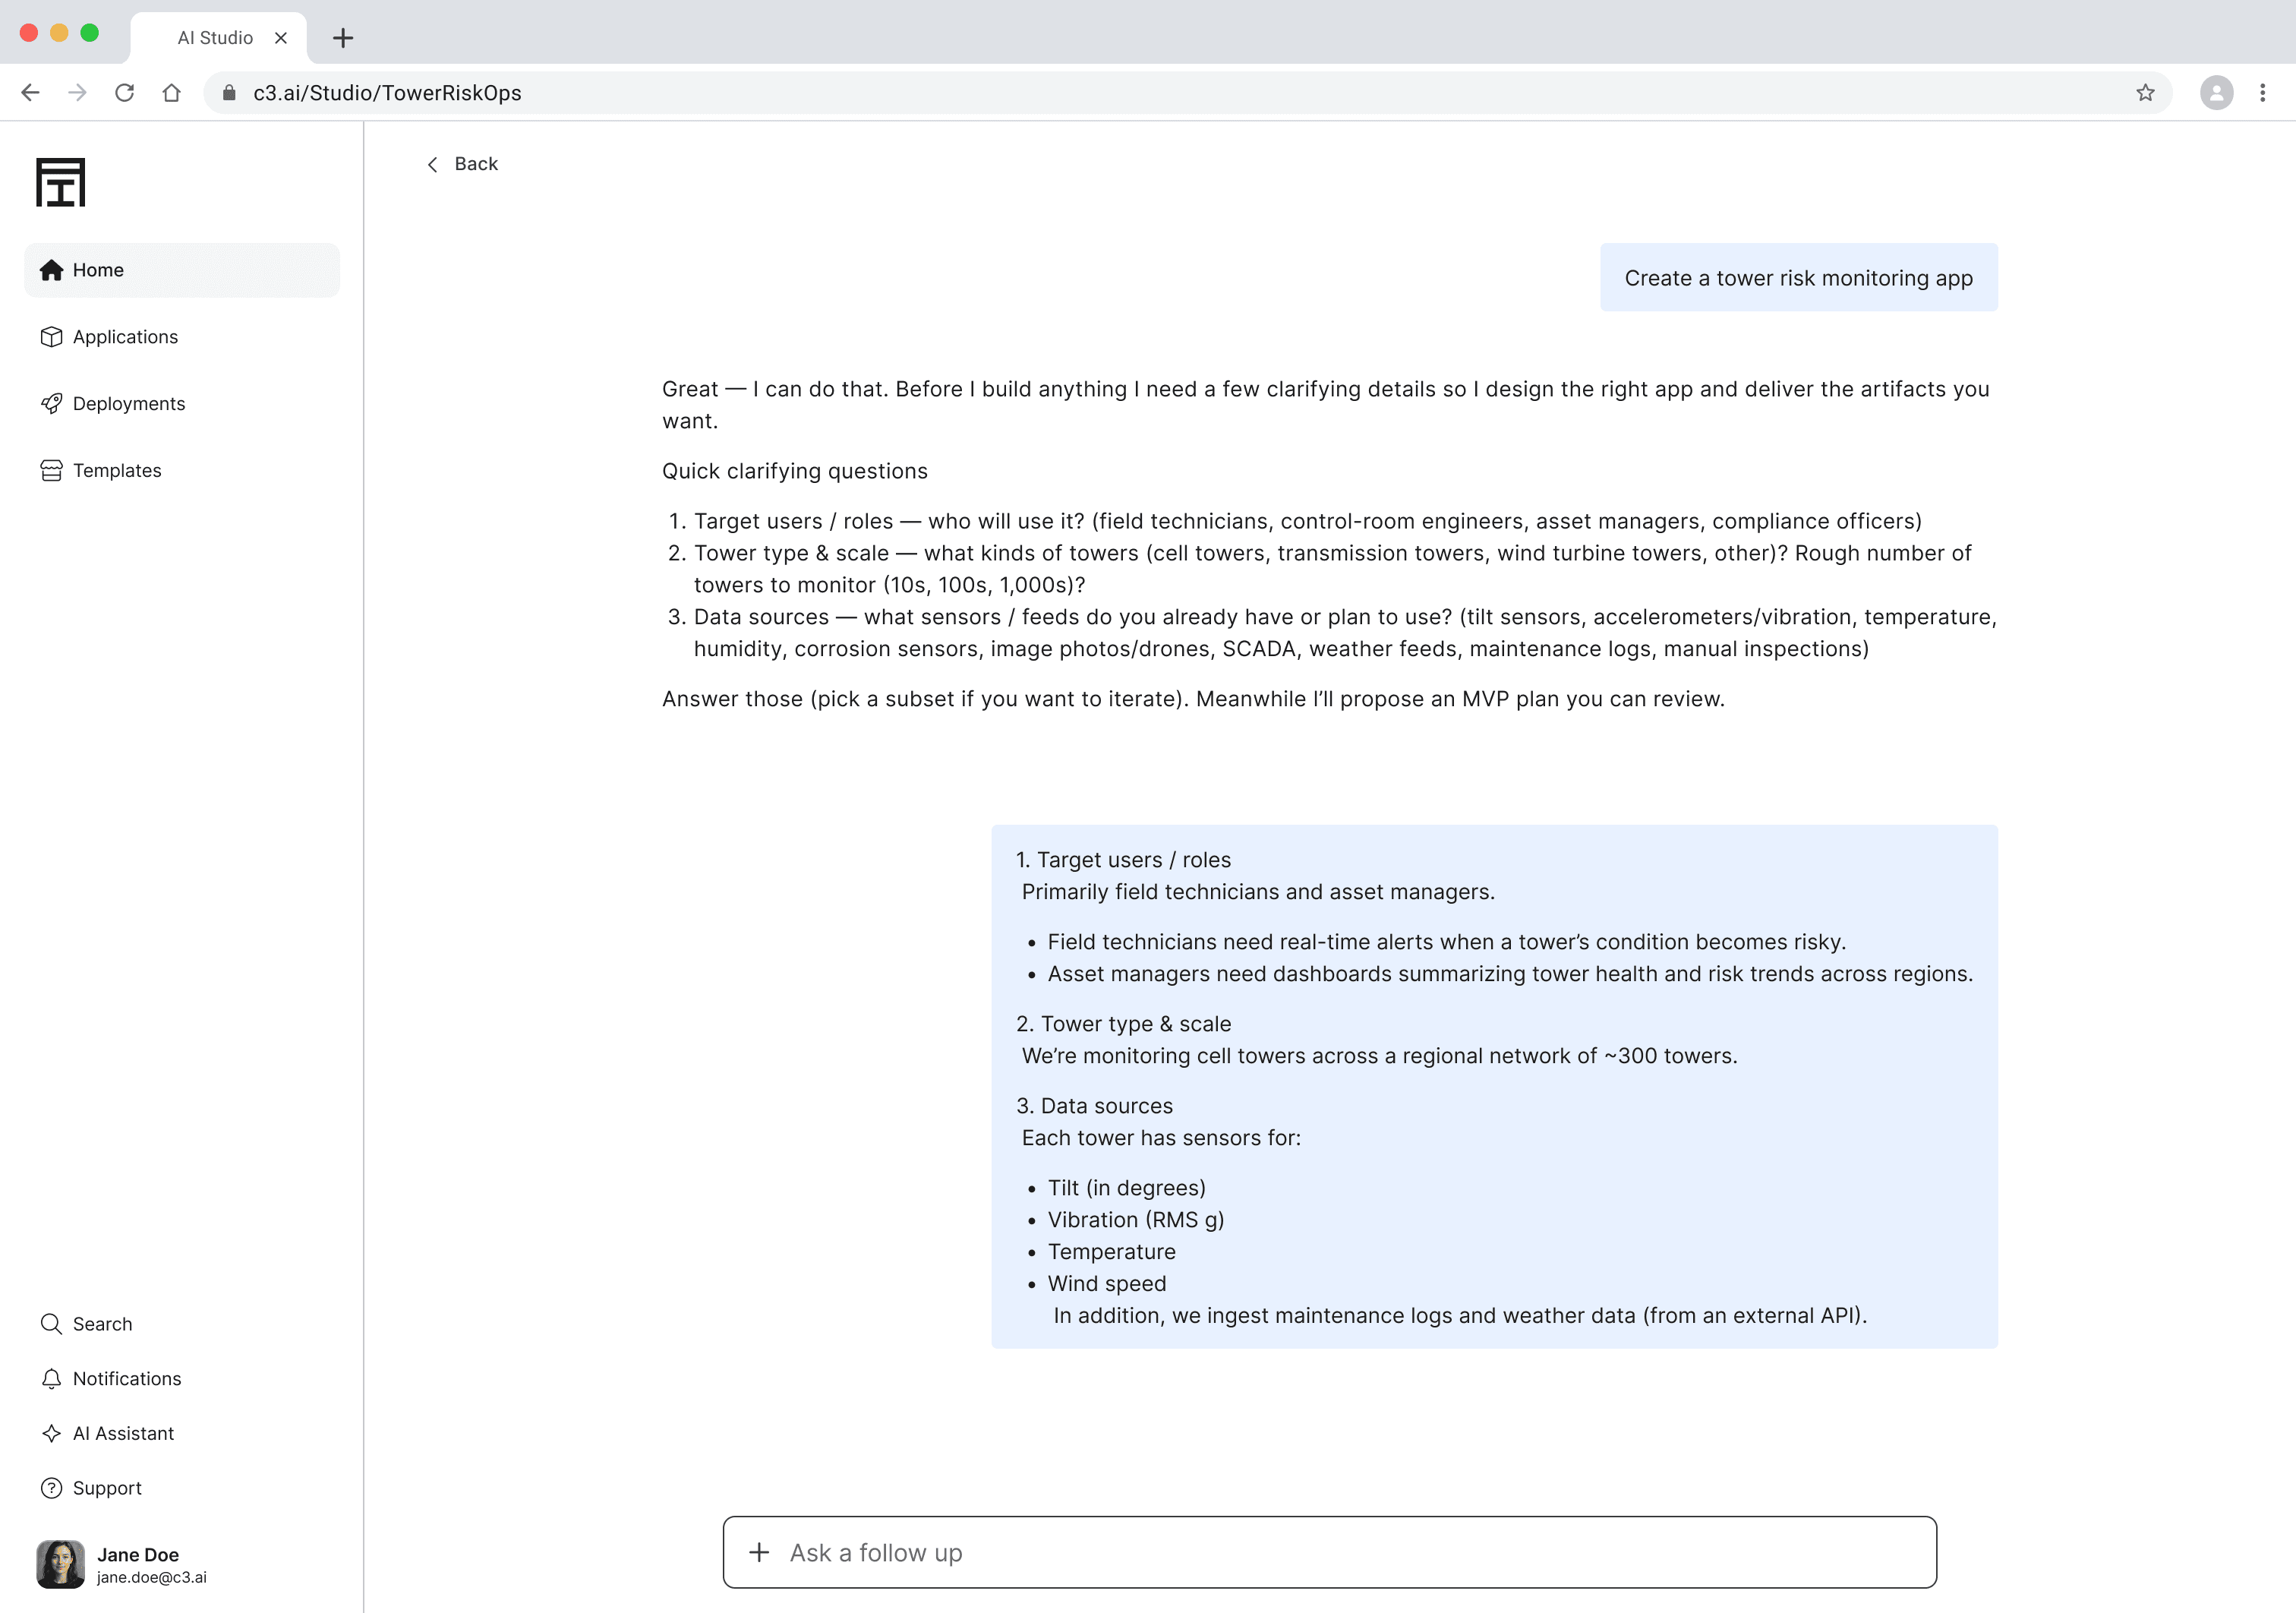Open the browser three-dot menu
This screenshot has height=1613, width=2296.
coord(2262,93)
